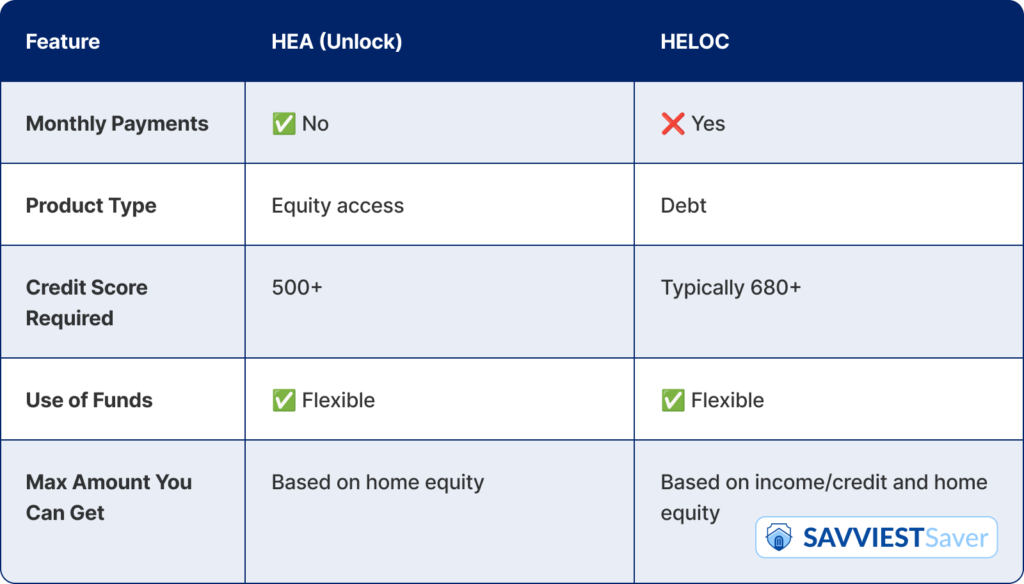Click the Monthly Payments row label
The width and height of the screenshot is (1024, 584).
point(117,123)
